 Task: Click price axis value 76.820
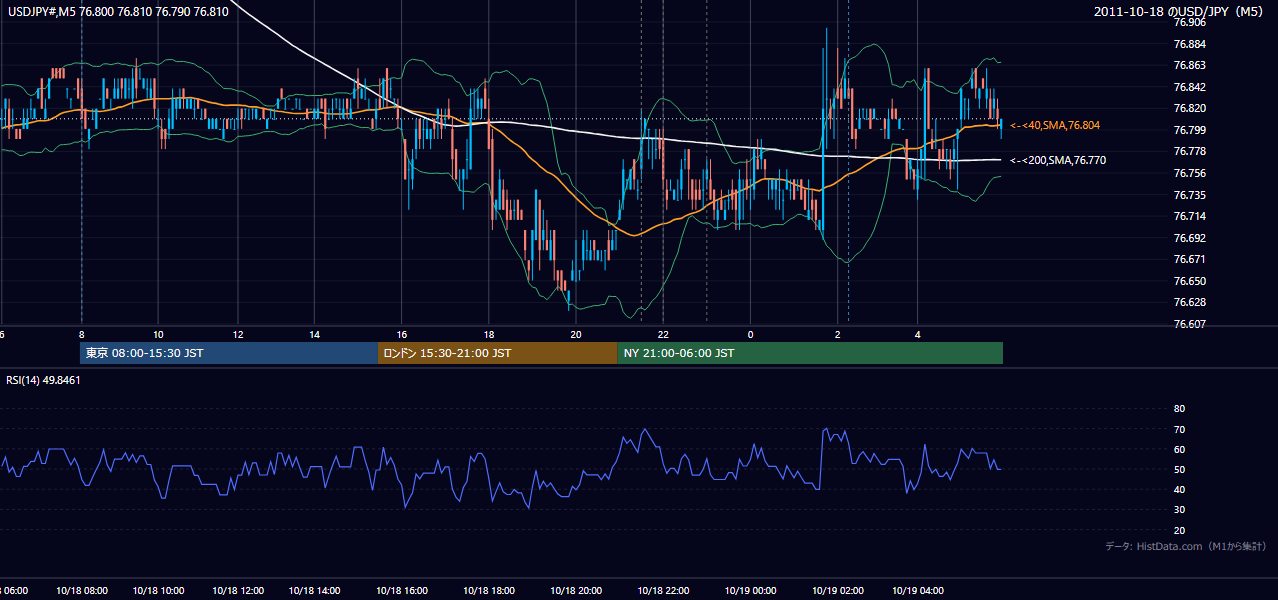click(x=1189, y=108)
